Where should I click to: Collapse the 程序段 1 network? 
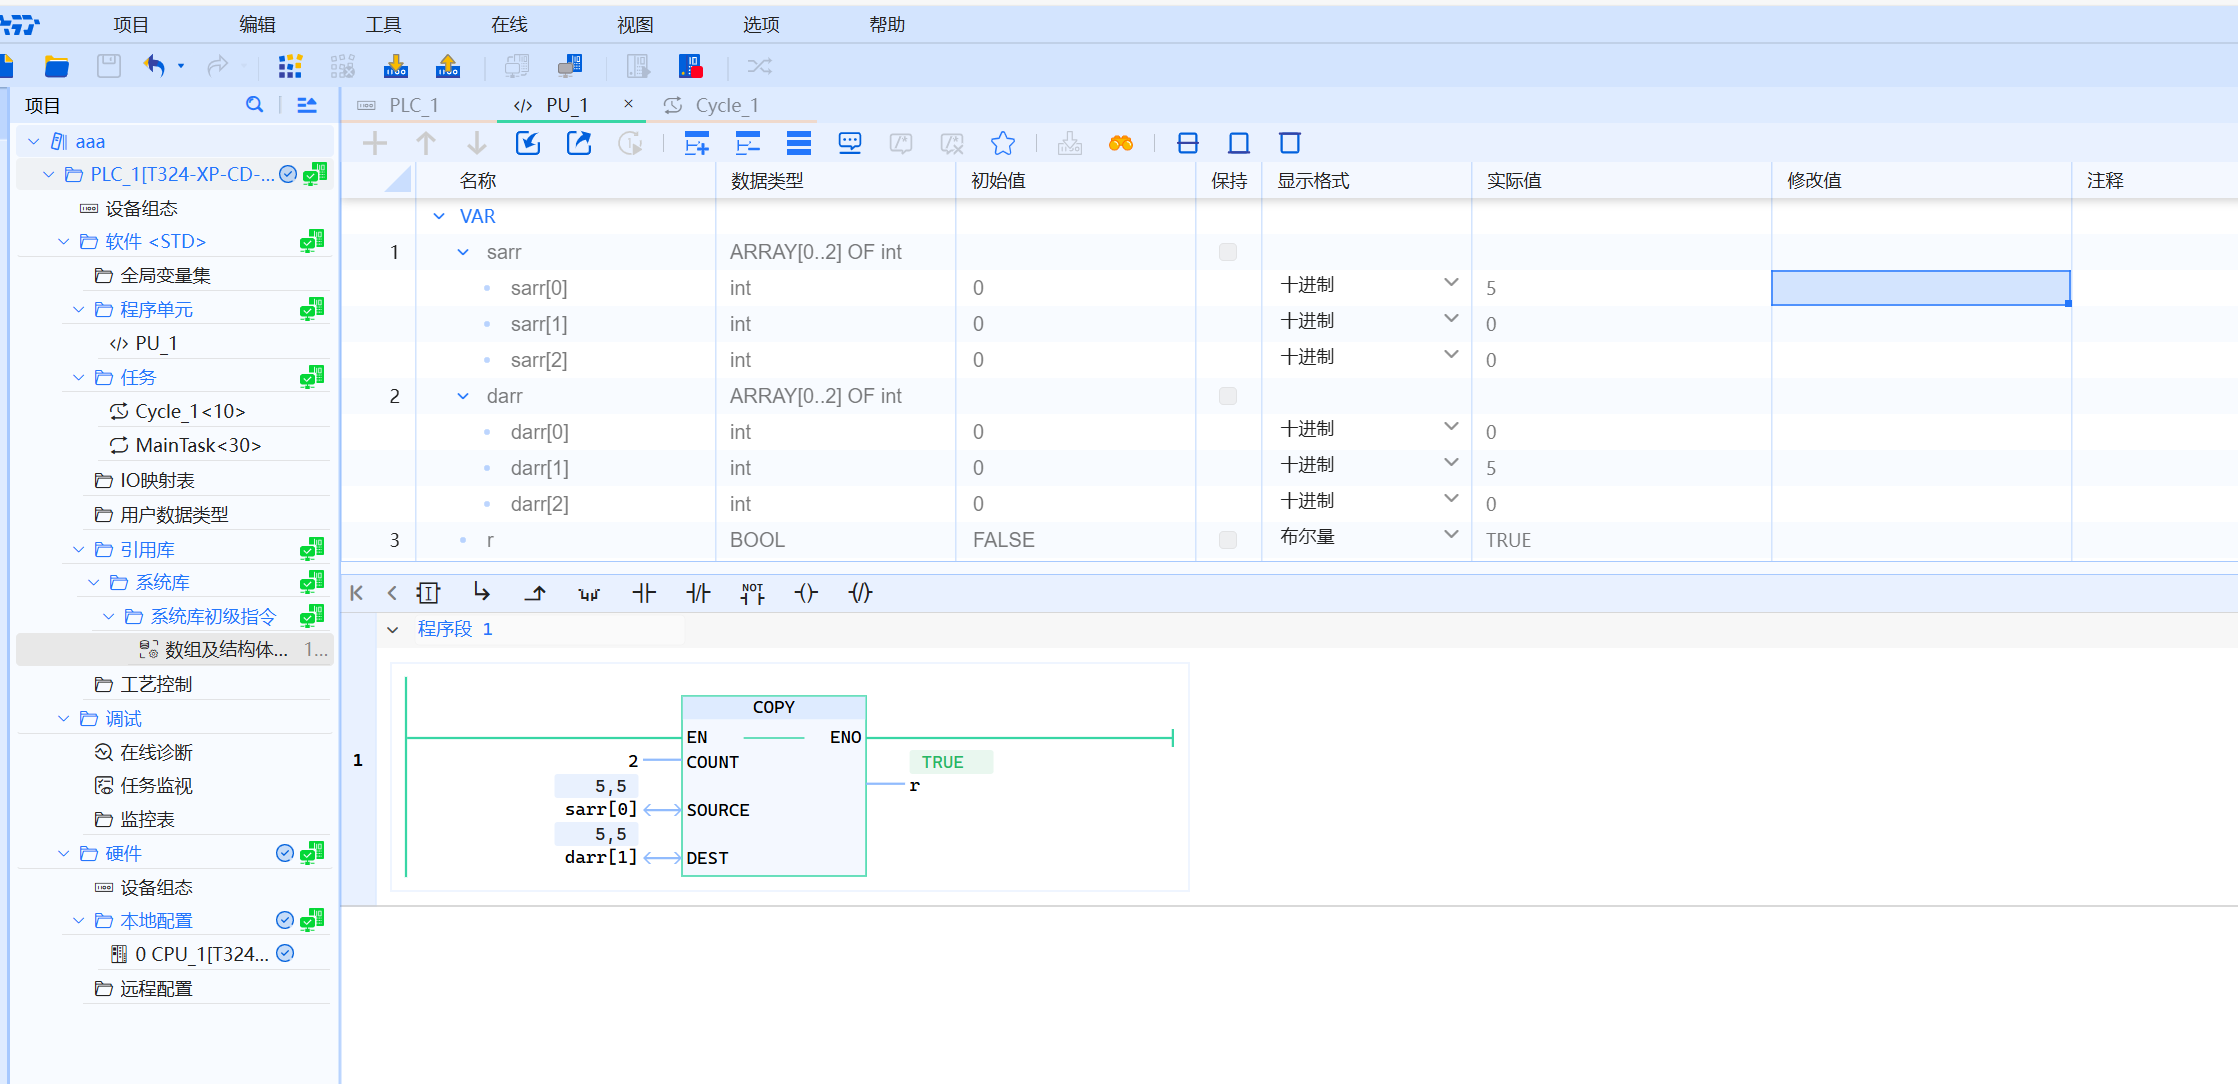(393, 629)
